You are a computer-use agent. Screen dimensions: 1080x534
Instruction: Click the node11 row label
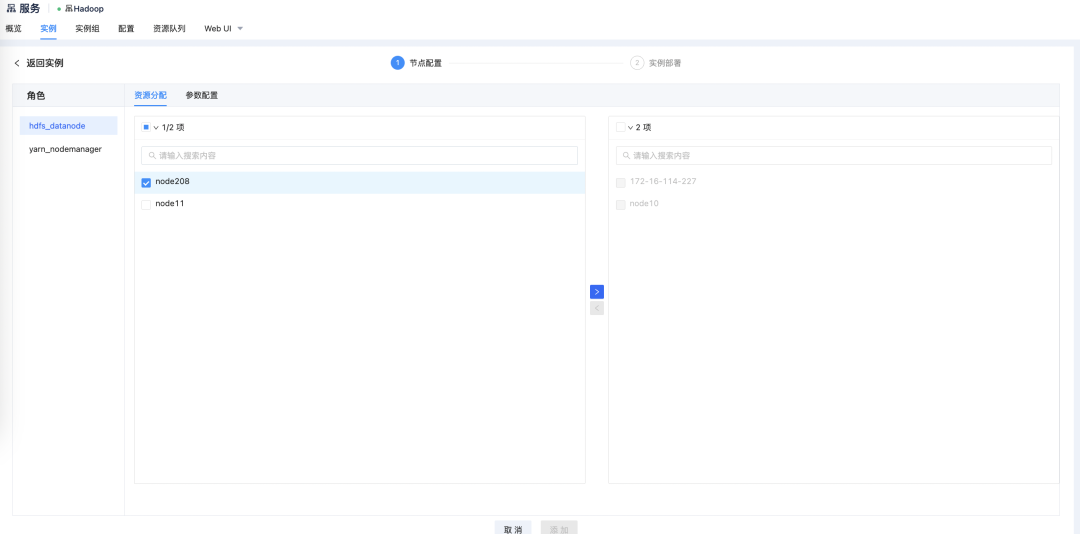169,204
